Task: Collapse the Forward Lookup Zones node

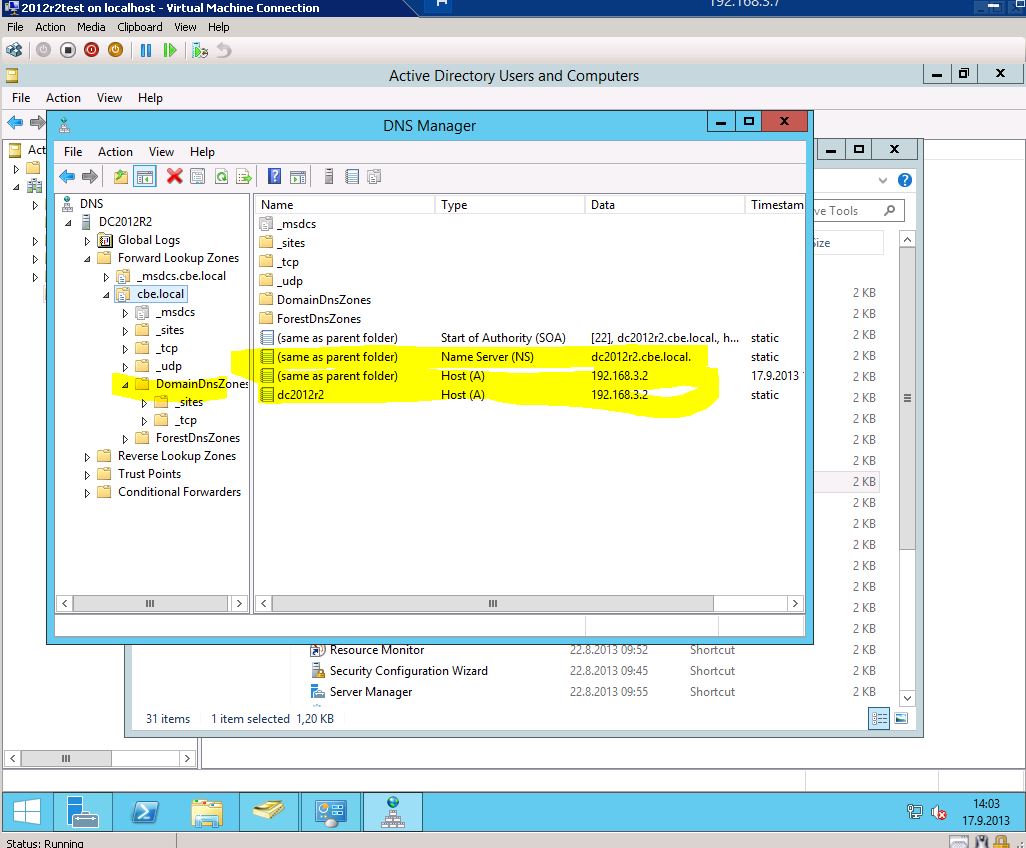Action: [87, 258]
